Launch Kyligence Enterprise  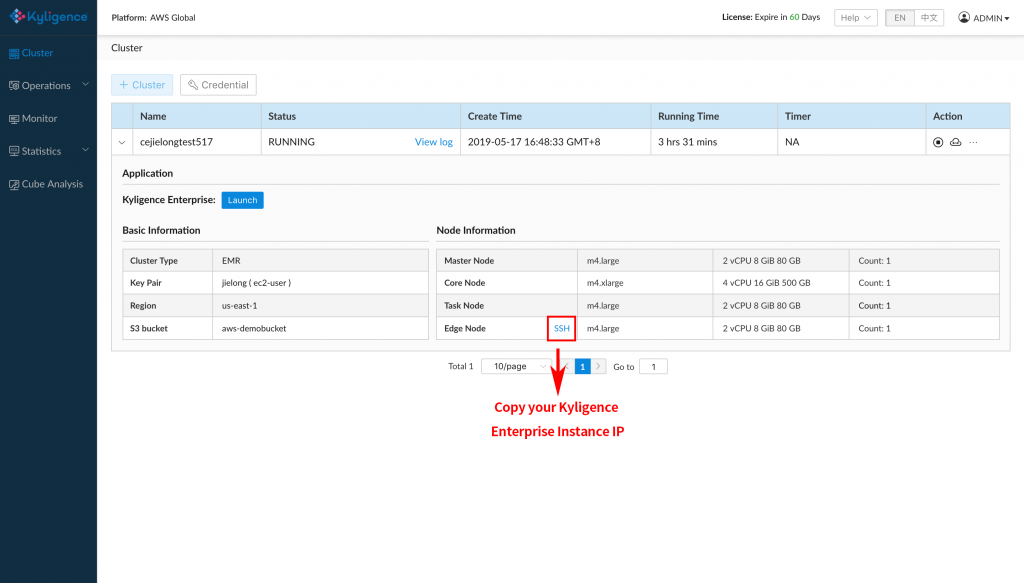point(242,200)
